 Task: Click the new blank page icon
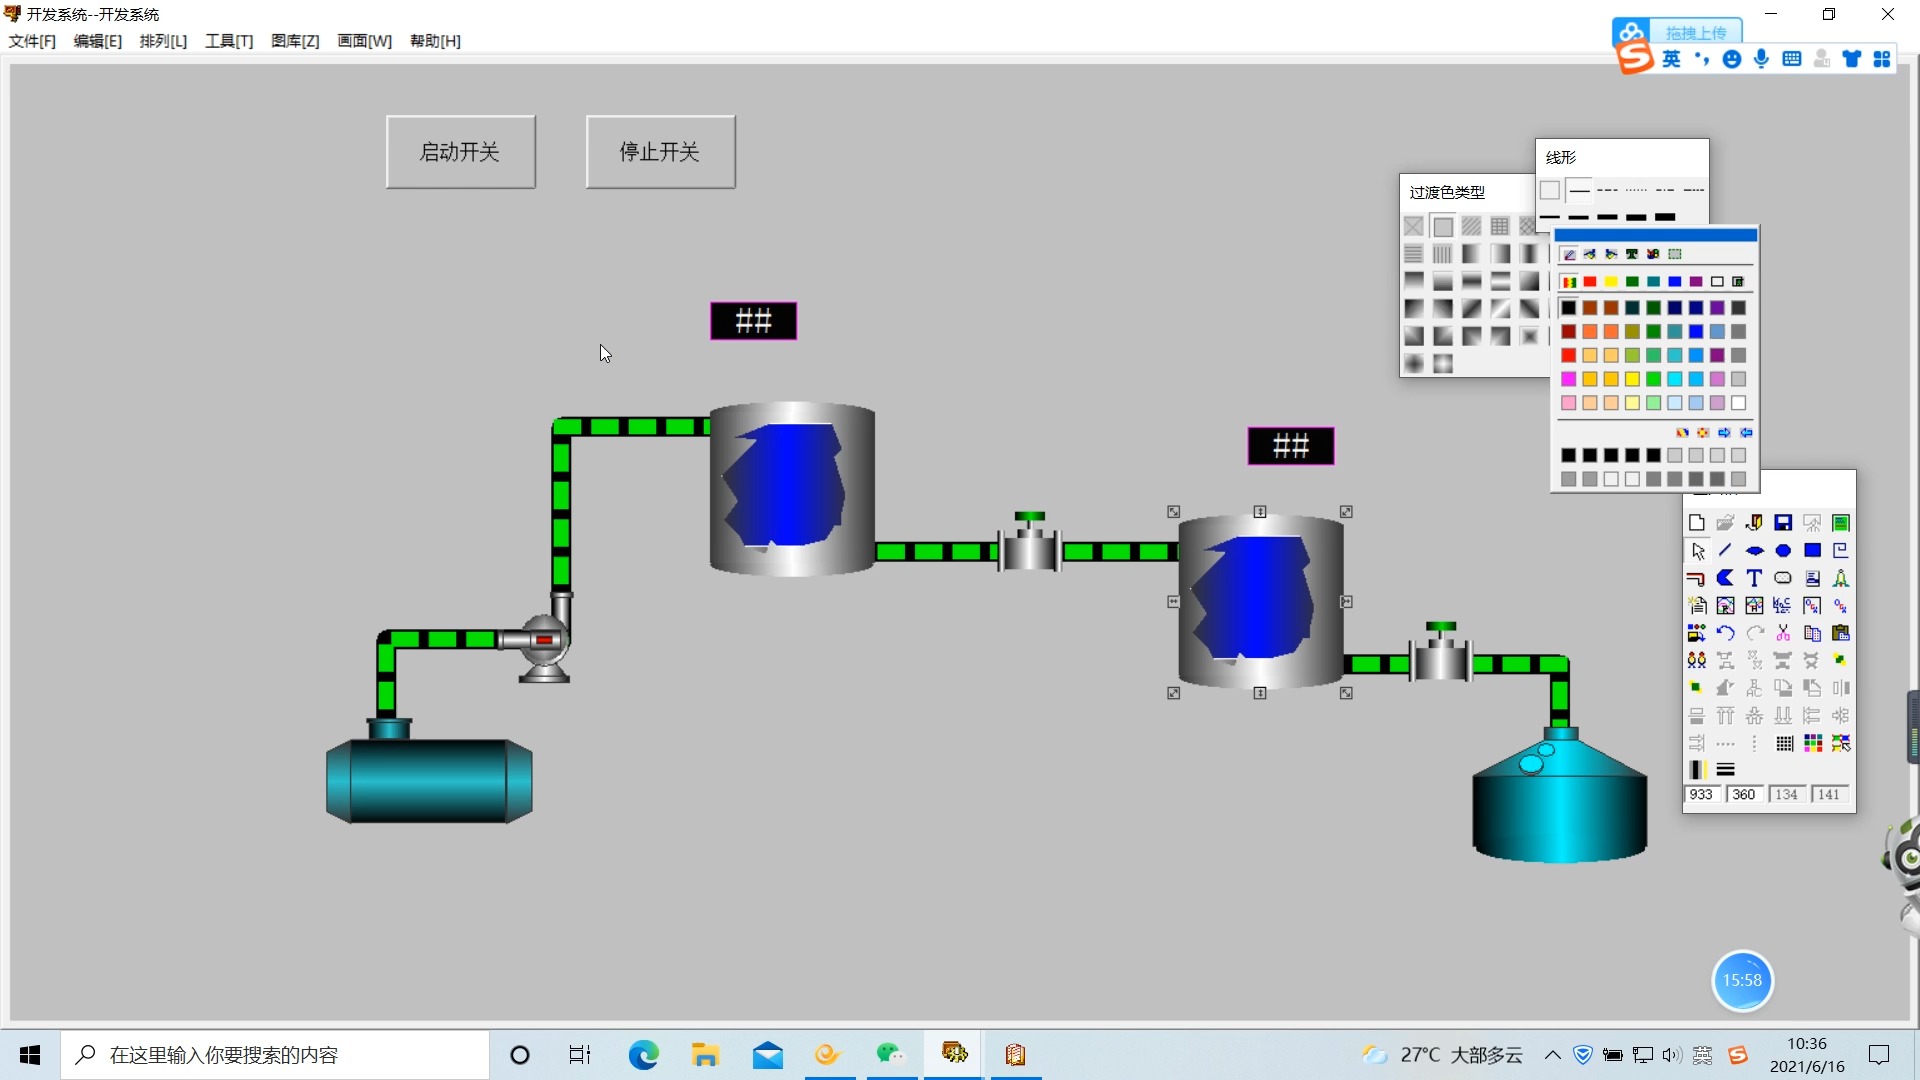coord(1696,523)
